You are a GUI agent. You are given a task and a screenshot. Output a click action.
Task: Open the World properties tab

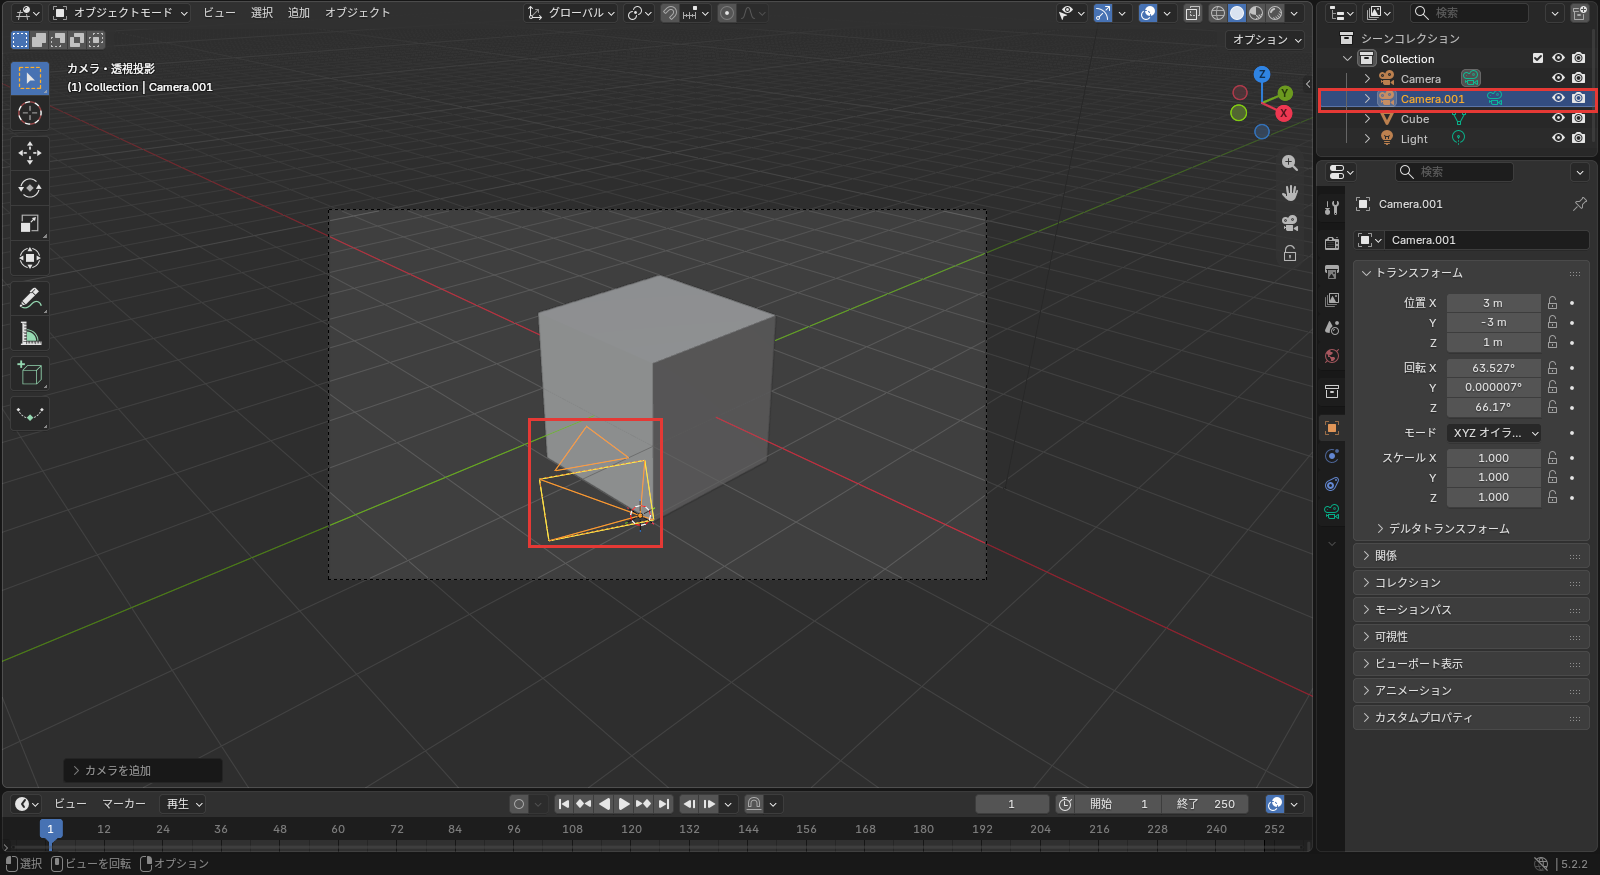coord(1332,356)
